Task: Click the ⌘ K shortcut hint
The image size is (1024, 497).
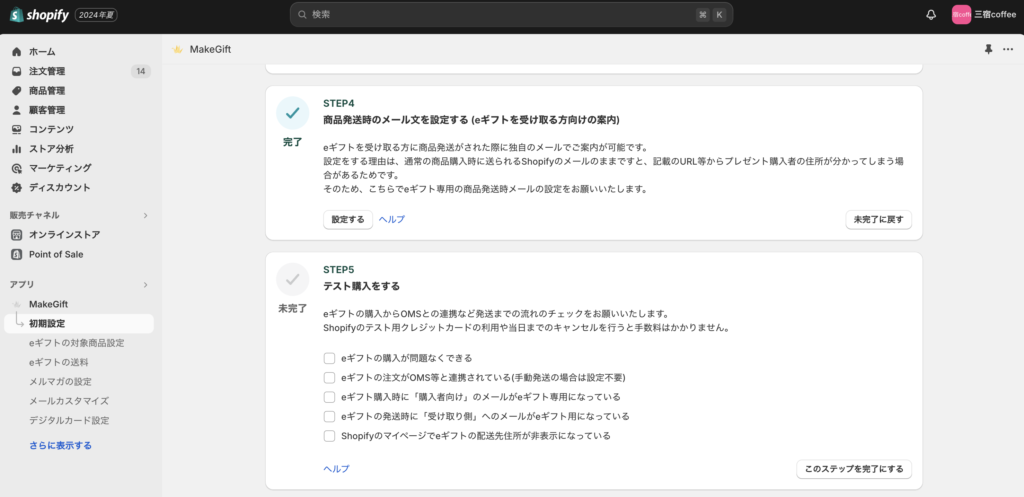Action: 711,14
